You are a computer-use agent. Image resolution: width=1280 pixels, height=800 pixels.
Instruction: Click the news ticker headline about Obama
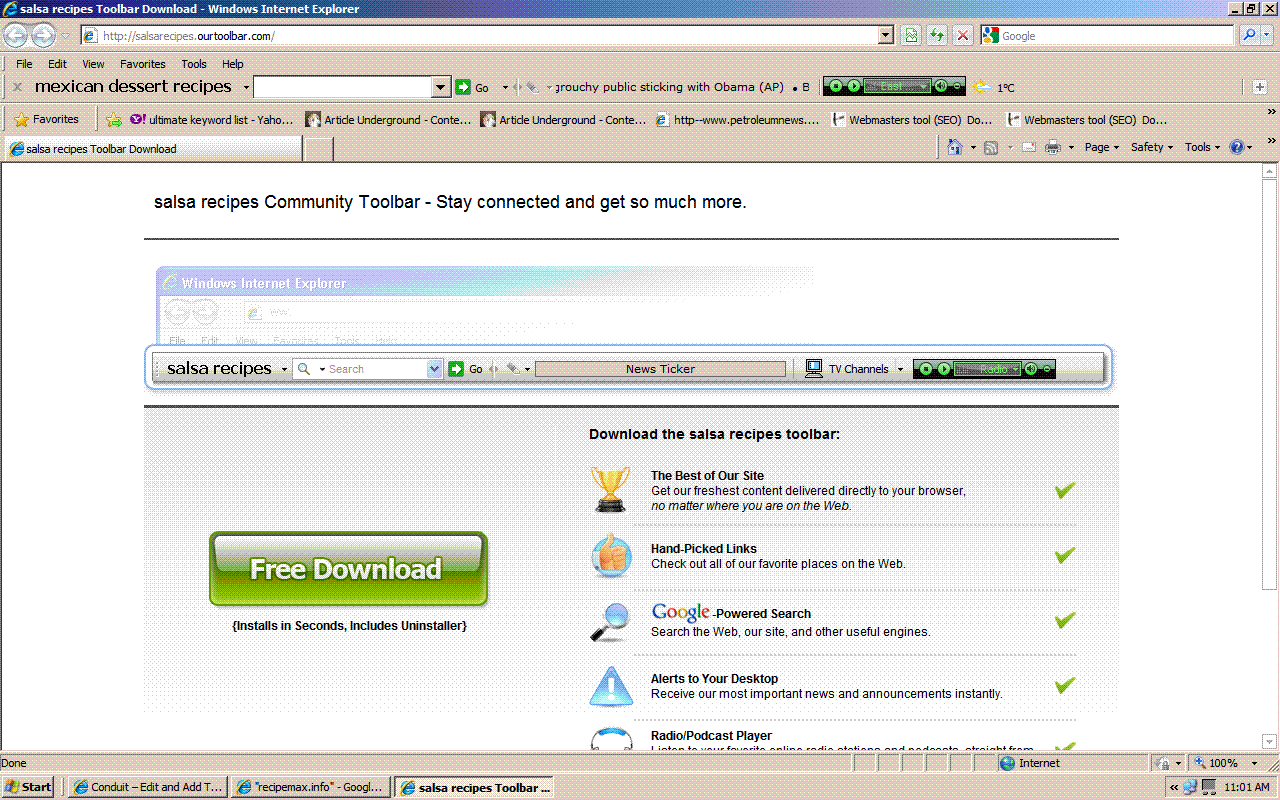point(670,88)
